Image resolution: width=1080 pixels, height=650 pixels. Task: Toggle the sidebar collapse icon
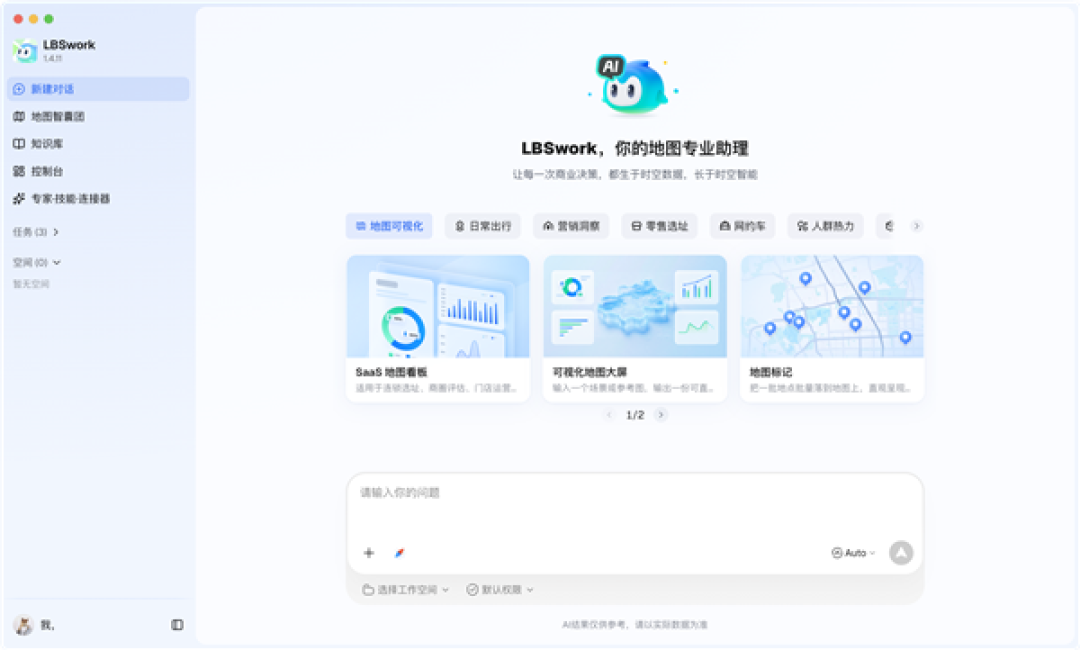[177, 625]
